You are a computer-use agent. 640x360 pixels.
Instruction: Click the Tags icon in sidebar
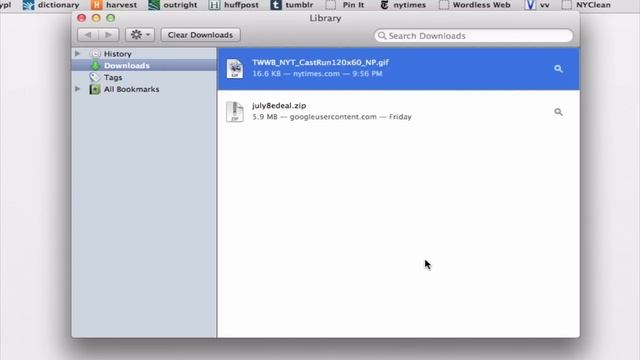pyautogui.click(x=94, y=77)
